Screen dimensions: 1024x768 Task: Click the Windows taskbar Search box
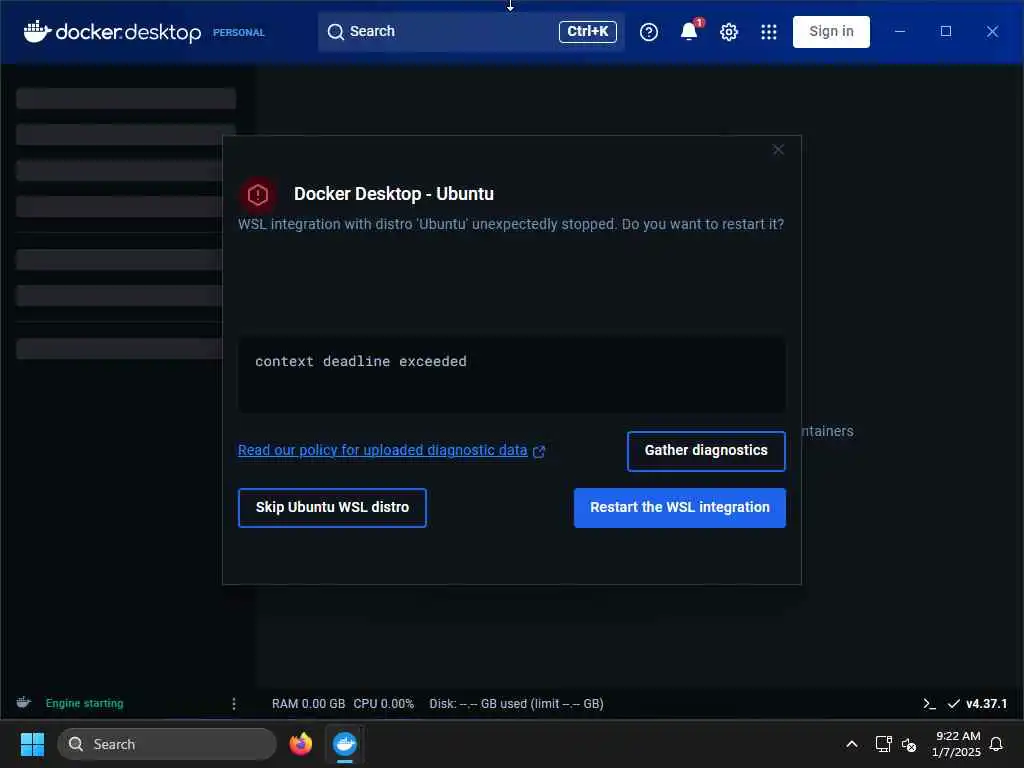(x=167, y=744)
